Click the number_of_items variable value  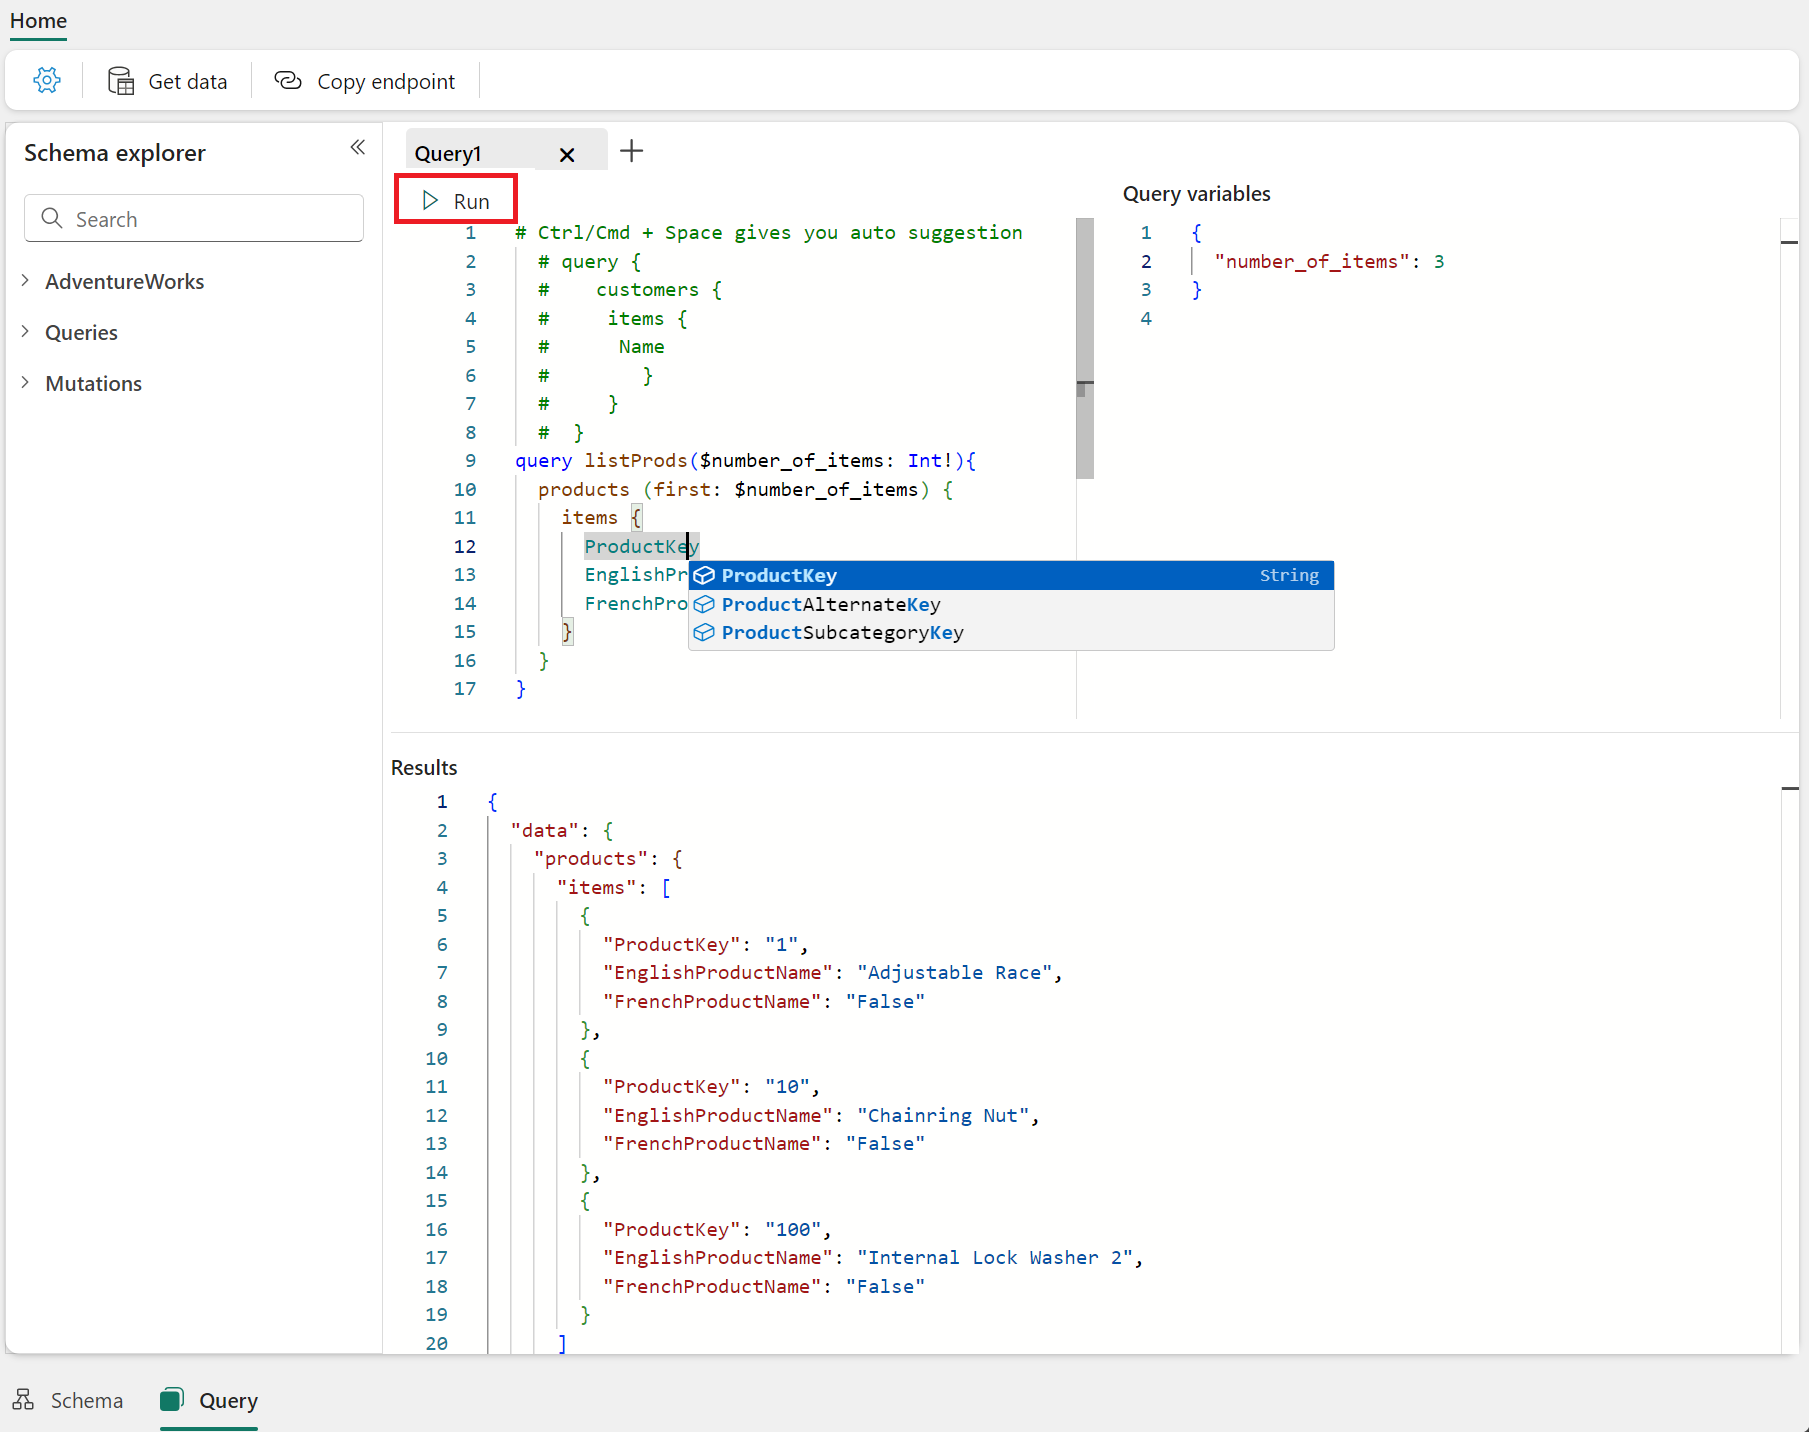point(1438,262)
